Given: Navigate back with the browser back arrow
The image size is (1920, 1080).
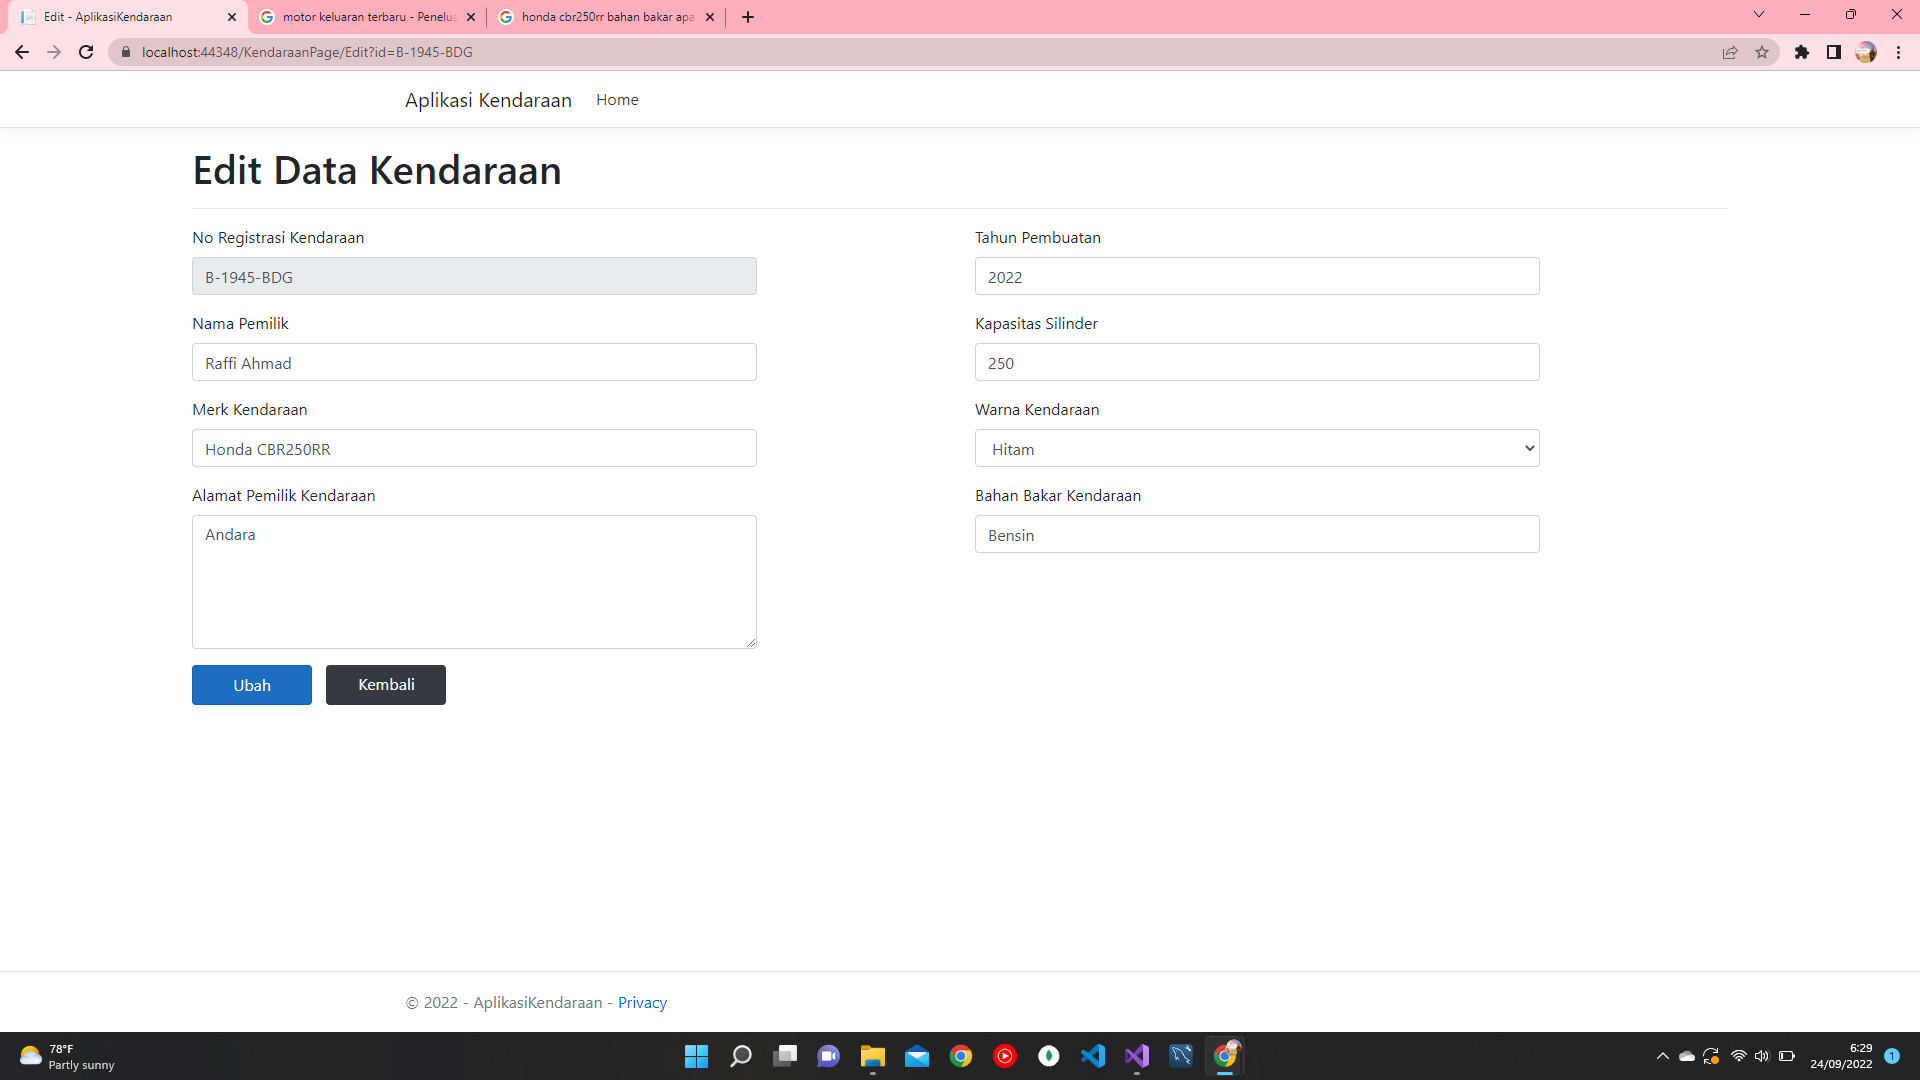Looking at the screenshot, I should [x=22, y=52].
